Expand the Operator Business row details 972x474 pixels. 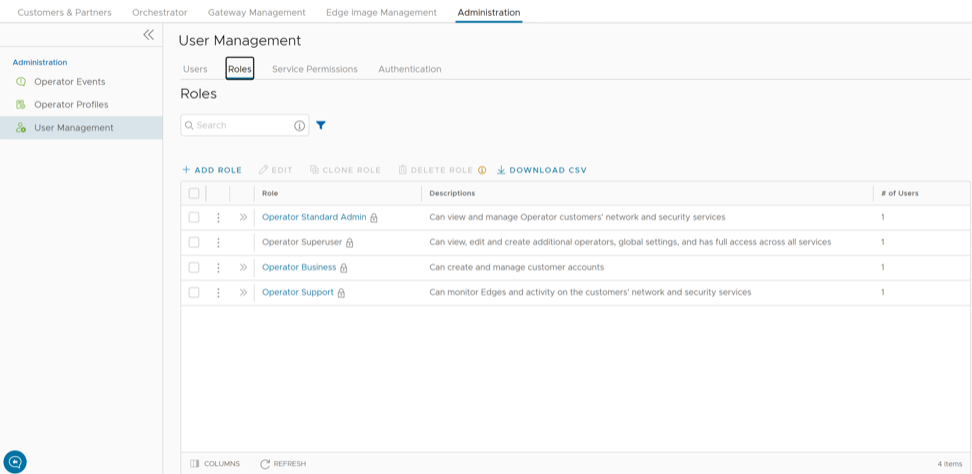tap(243, 267)
